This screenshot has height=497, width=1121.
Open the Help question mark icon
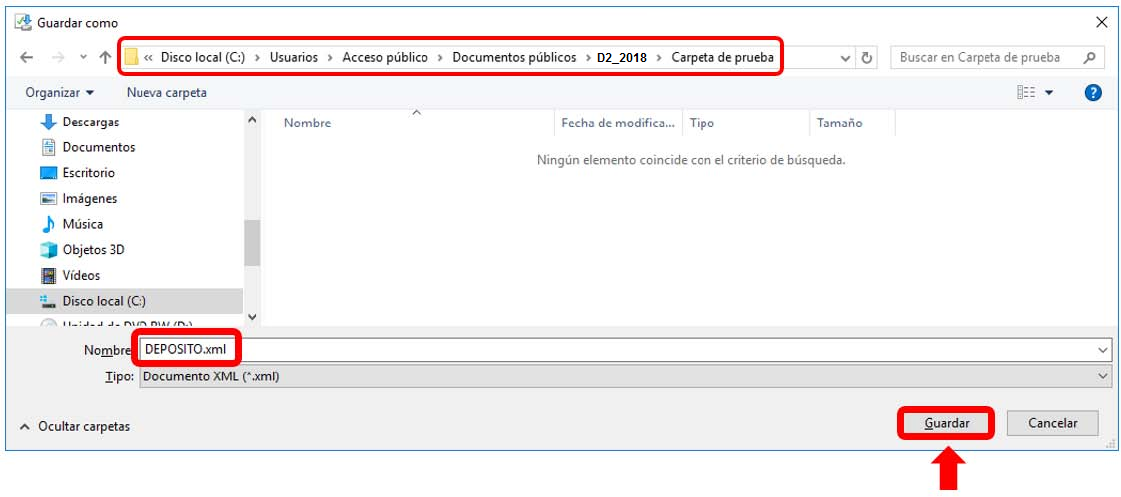coord(1093,92)
